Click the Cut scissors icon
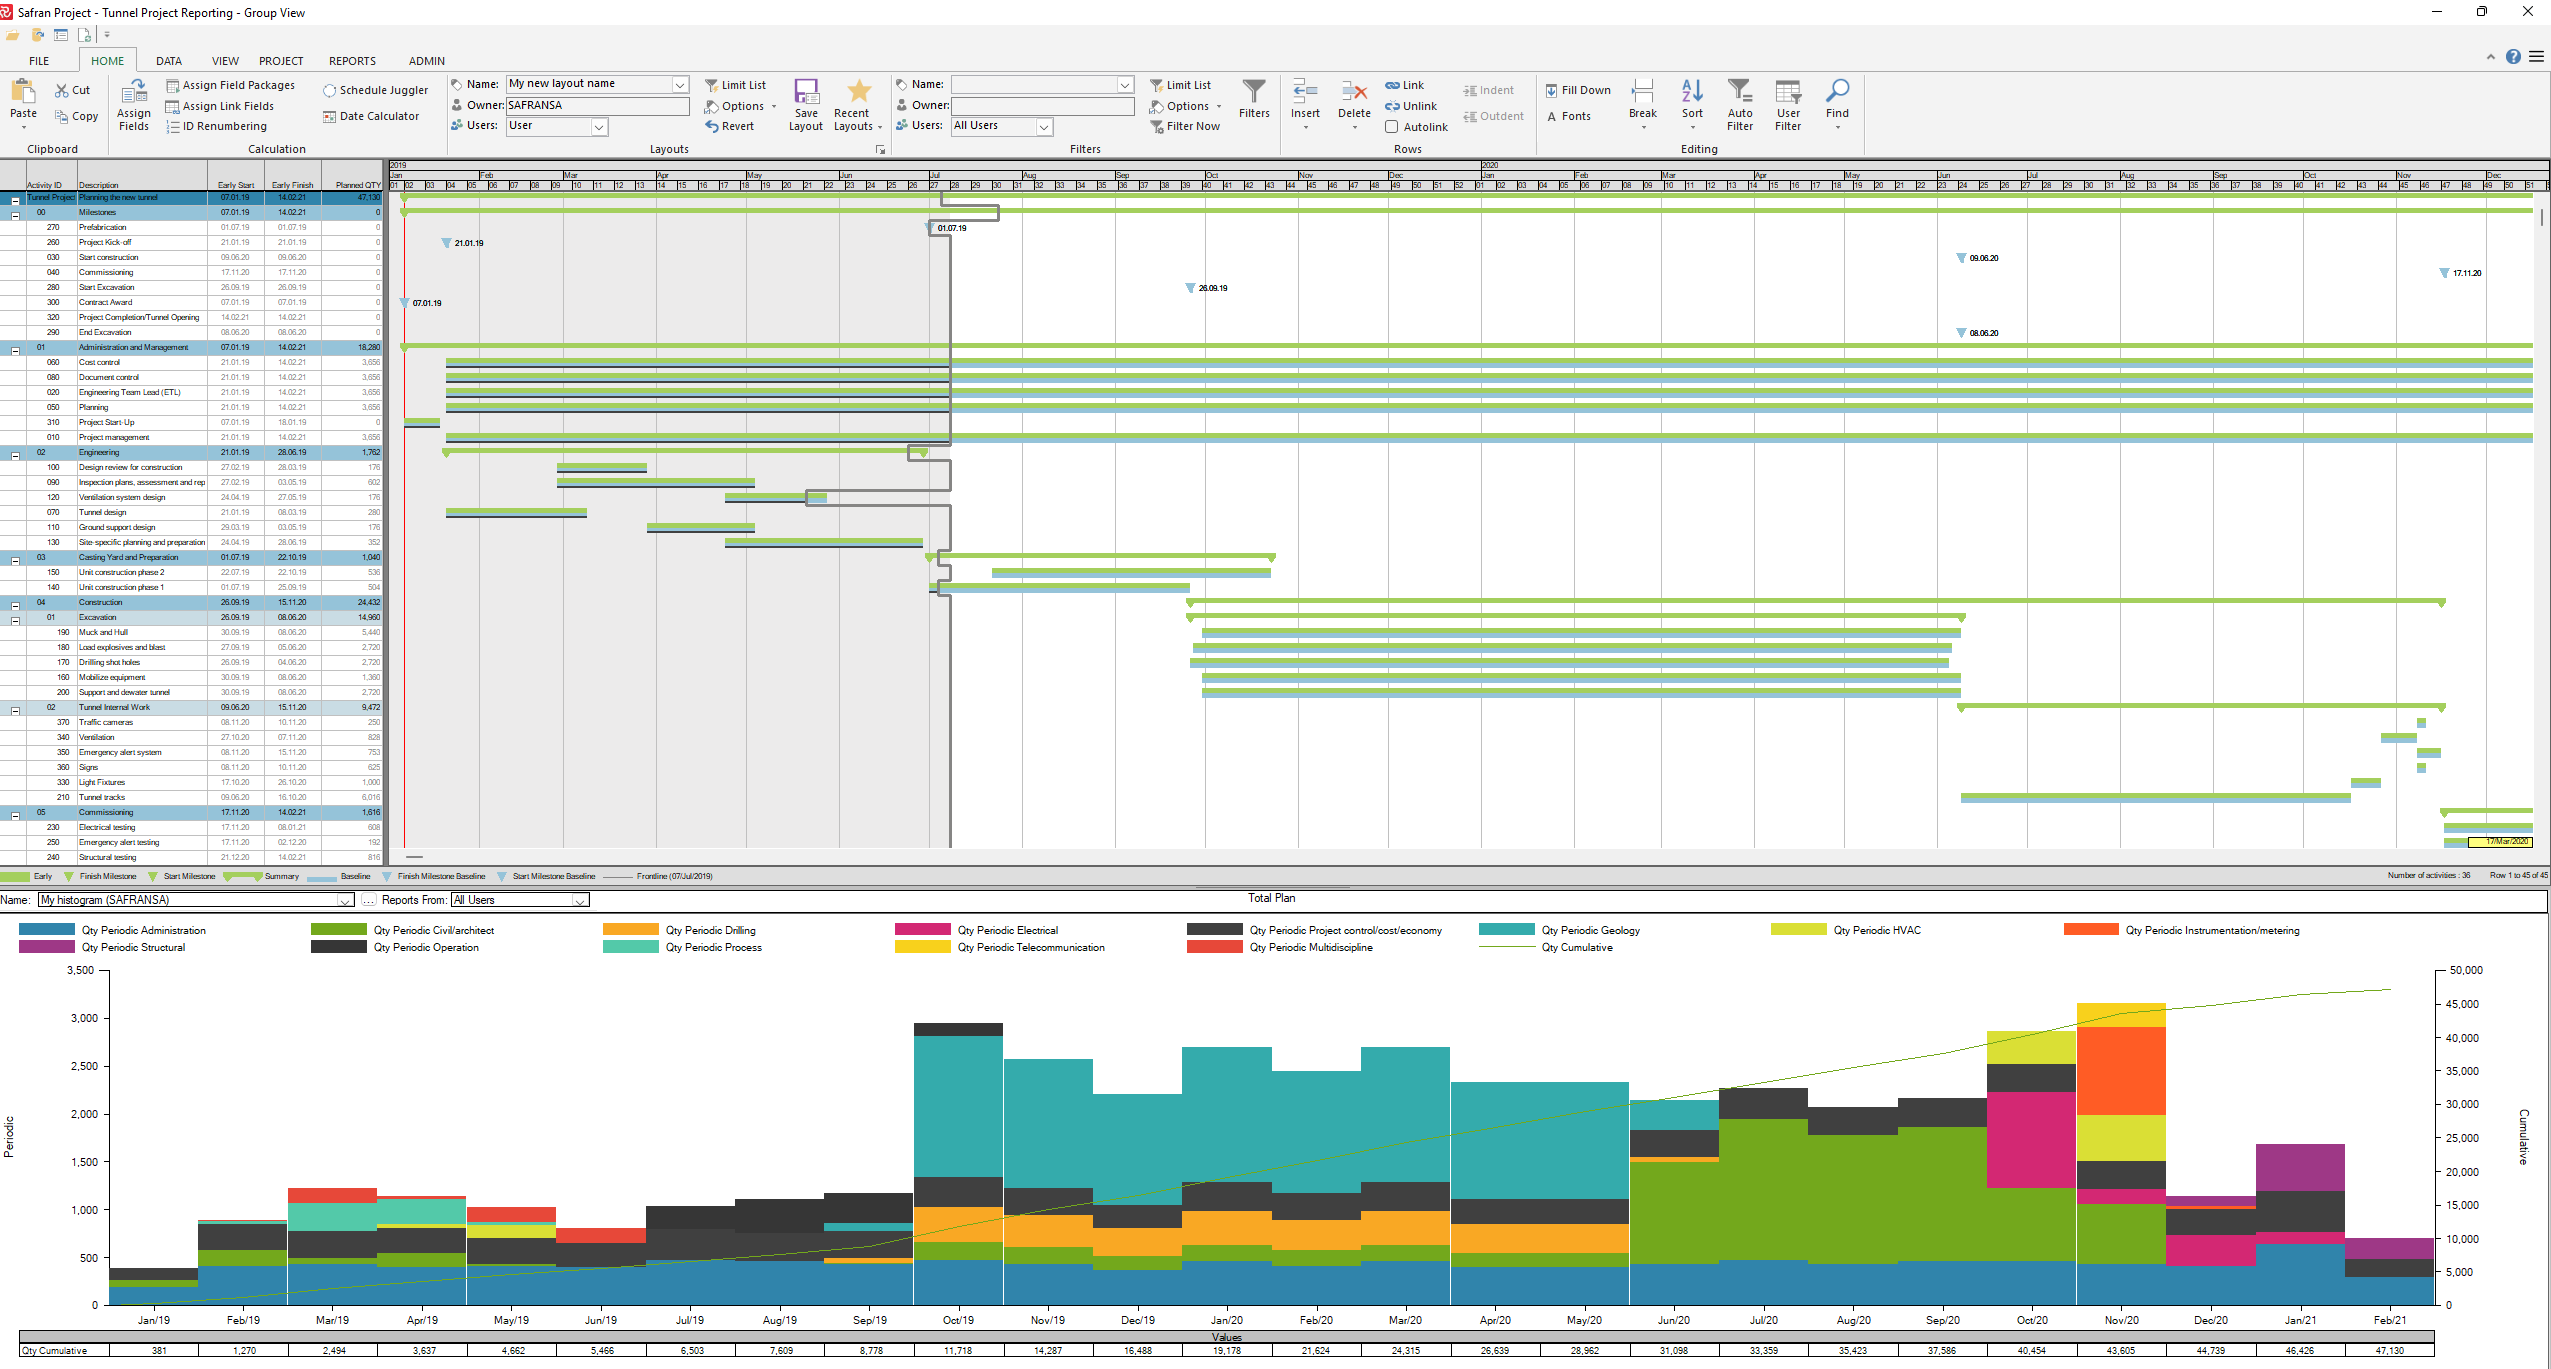This screenshot has width=2551, height=1369. click(x=62, y=90)
